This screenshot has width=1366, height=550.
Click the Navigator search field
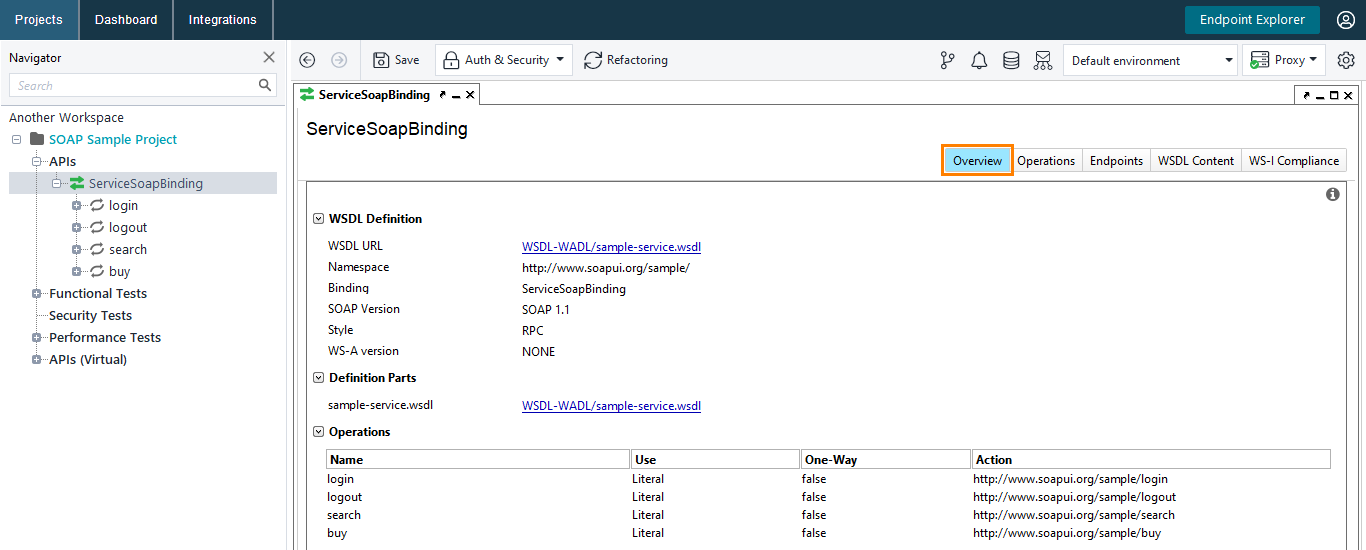(x=134, y=85)
